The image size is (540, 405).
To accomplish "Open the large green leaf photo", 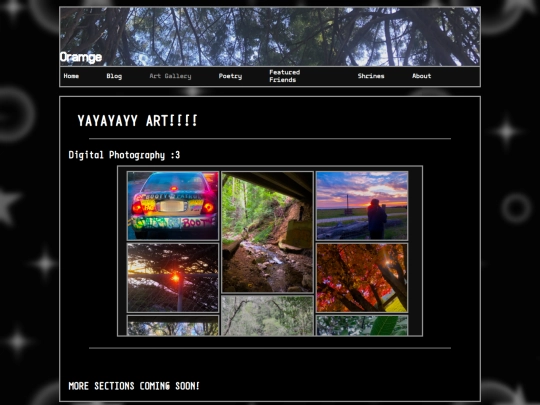I will pyautogui.click(x=362, y=325).
